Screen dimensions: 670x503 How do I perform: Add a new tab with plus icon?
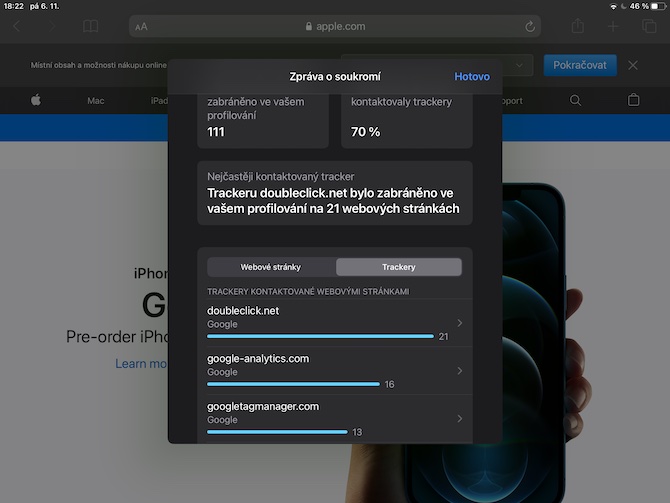pos(613,26)
